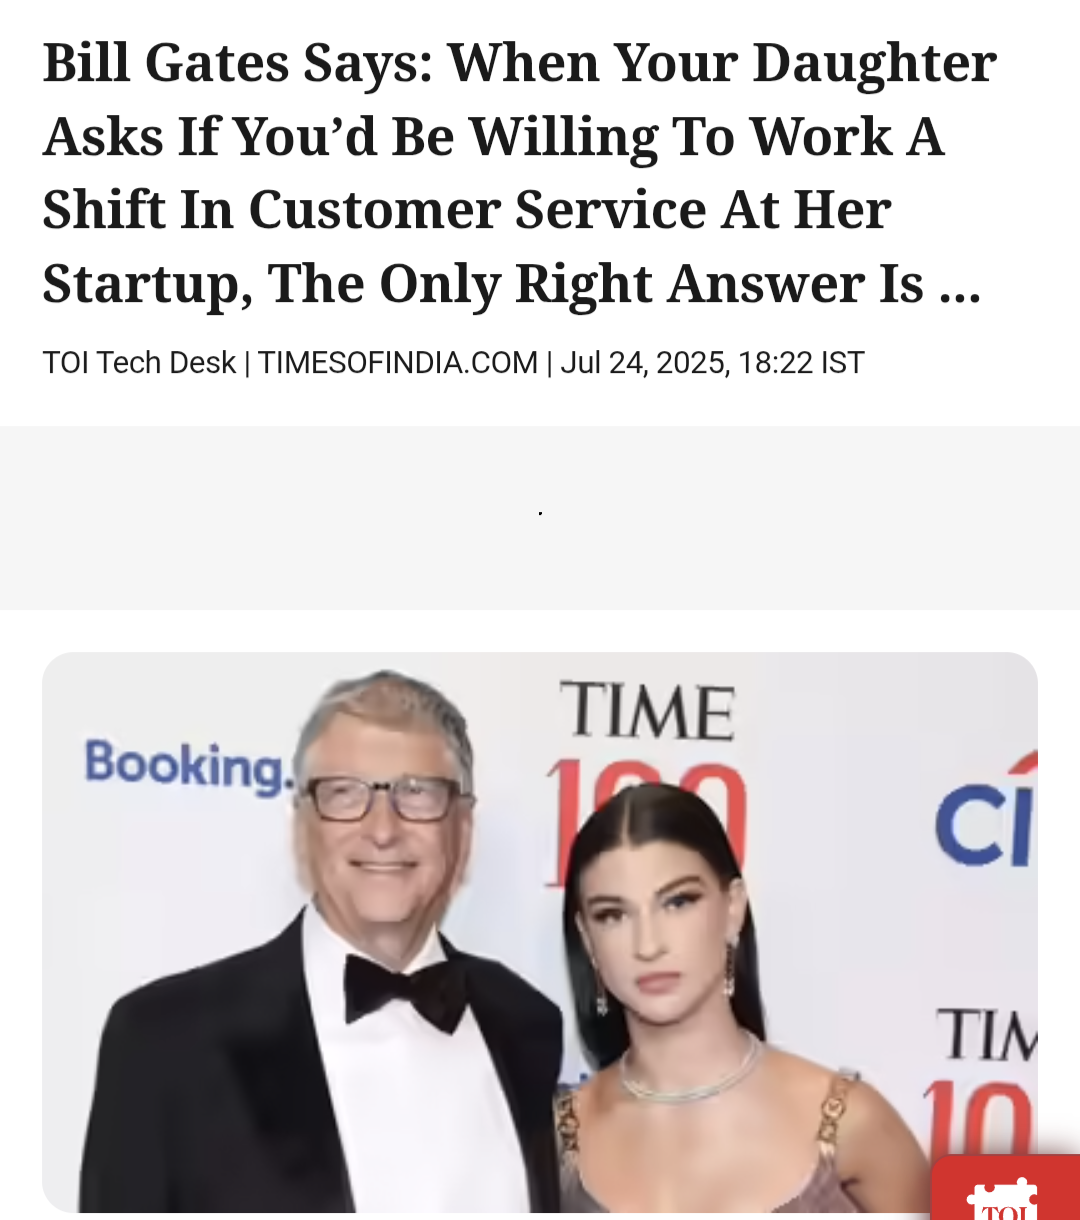
Task: Click the word 'Daughter' in the headline
Action: pyautogui.click(x=874, y=64)
